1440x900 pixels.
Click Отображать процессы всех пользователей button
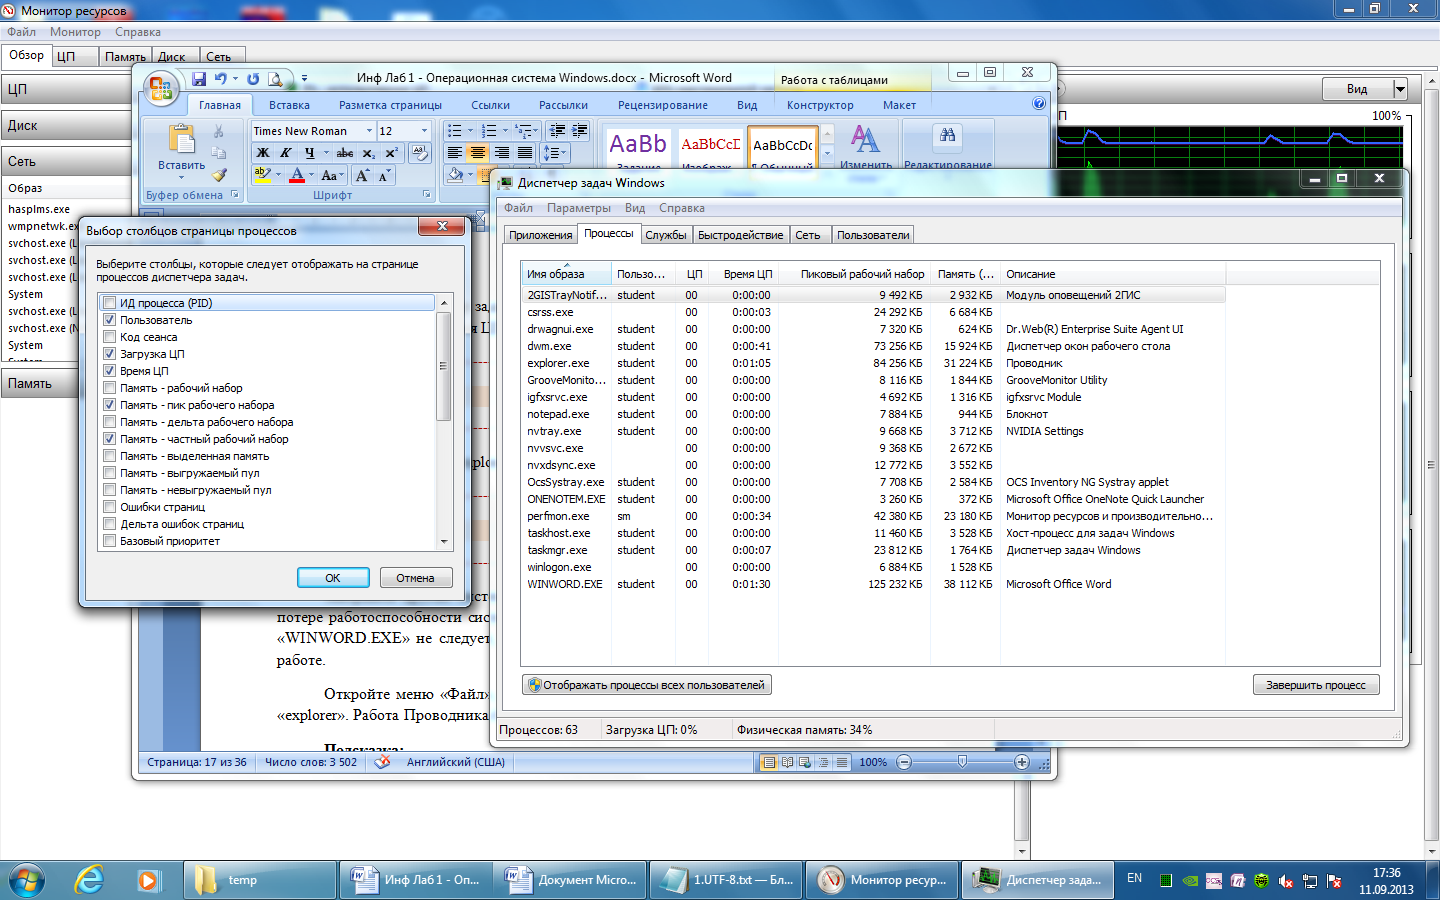[647, 685]
